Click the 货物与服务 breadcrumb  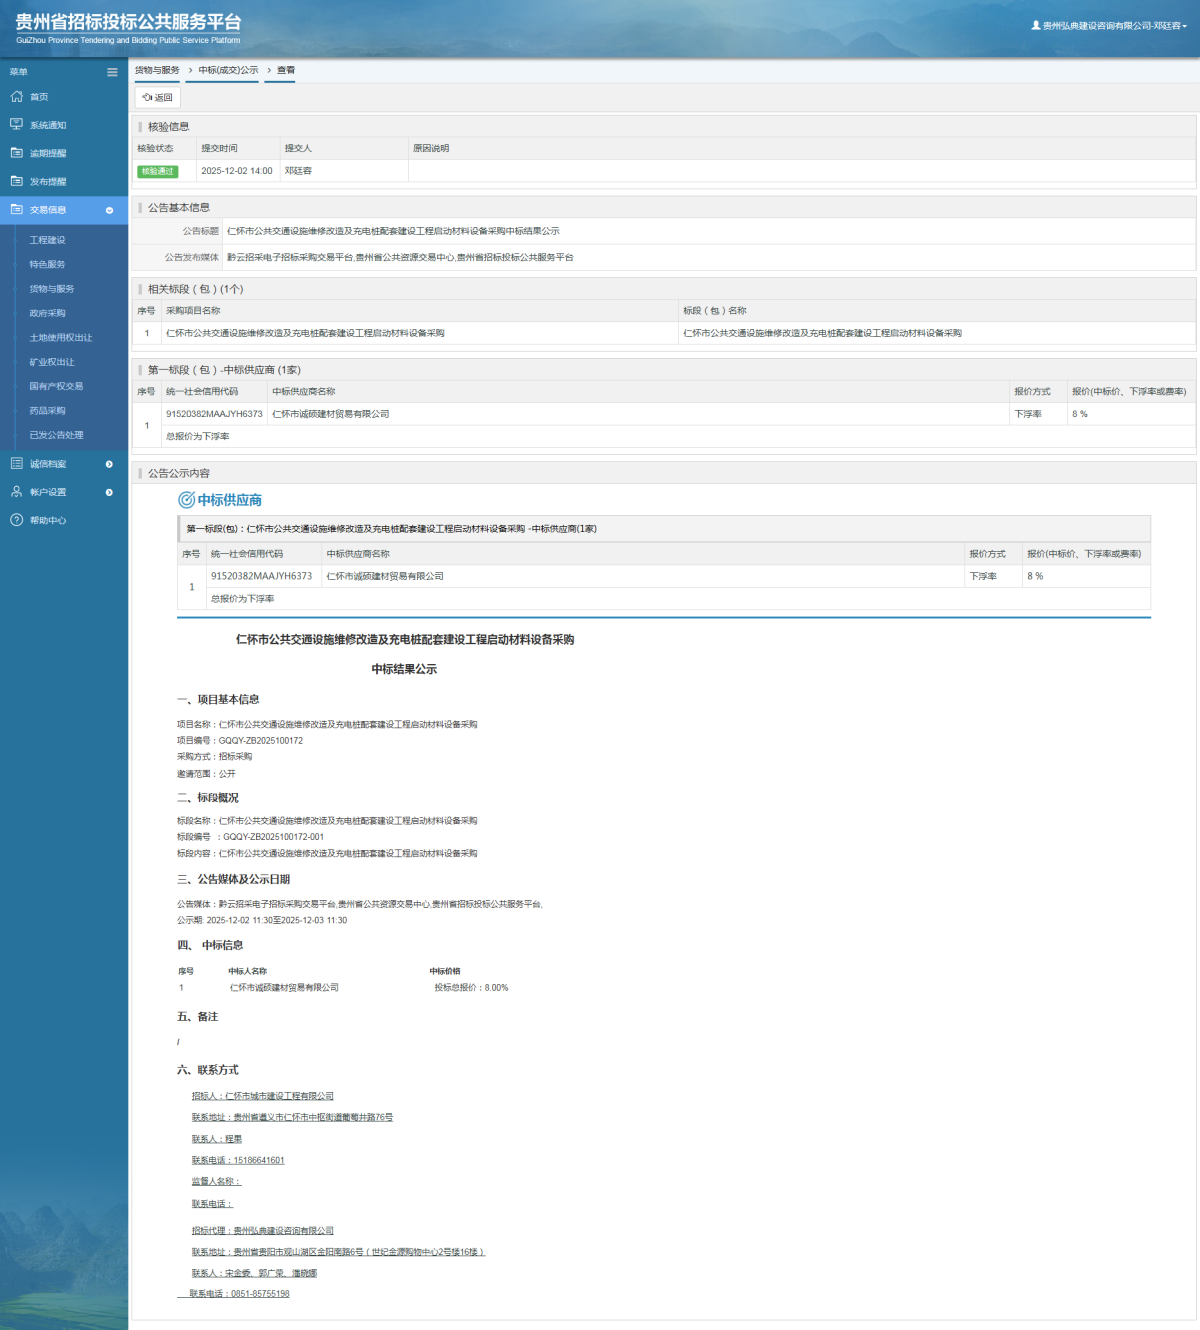pos(157,70)
